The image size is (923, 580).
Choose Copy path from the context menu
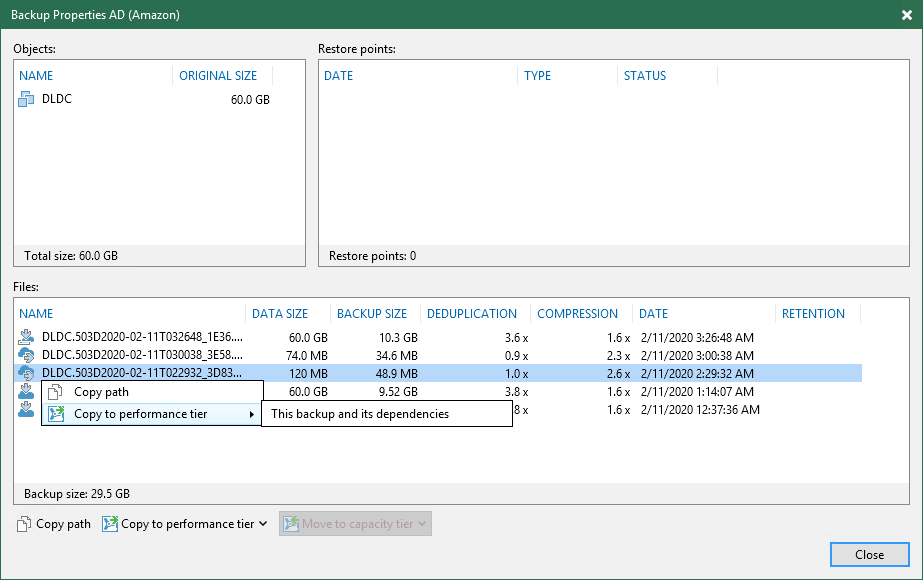point(101,392)
